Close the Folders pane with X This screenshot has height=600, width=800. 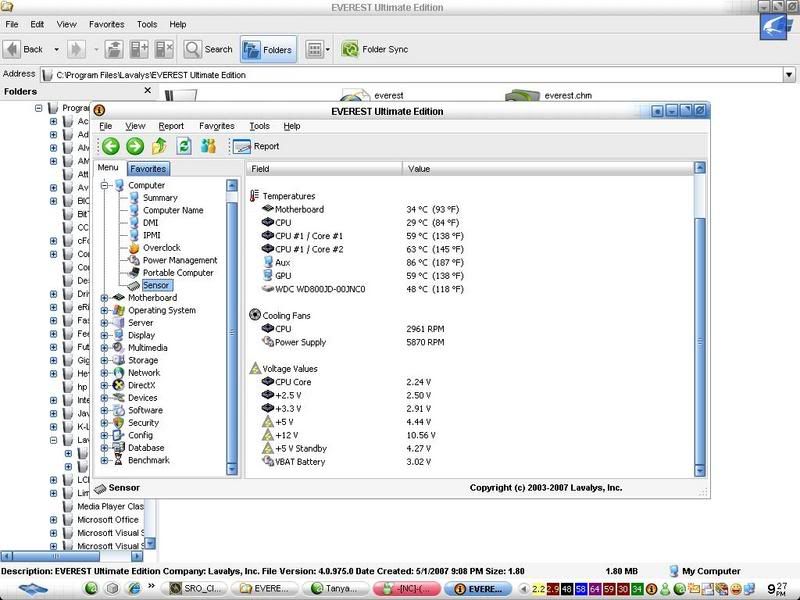148,91
